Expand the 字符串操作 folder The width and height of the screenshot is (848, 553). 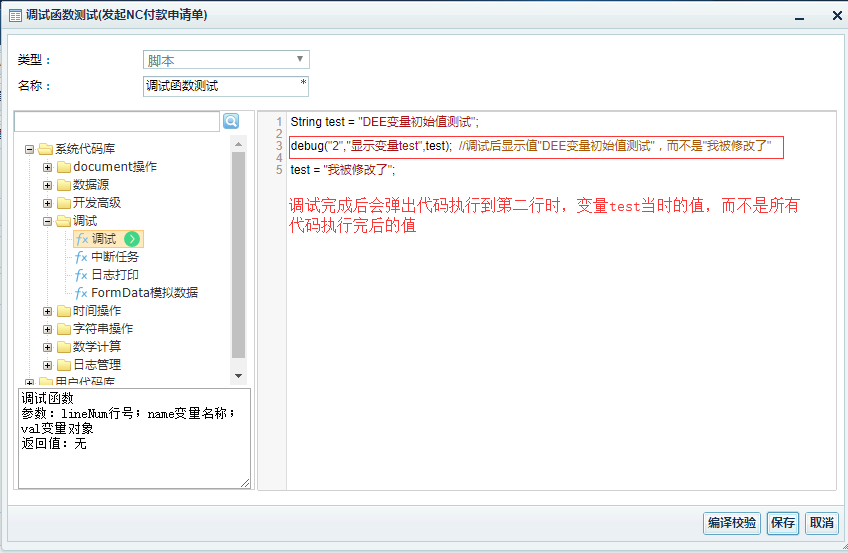click(48, 329)
